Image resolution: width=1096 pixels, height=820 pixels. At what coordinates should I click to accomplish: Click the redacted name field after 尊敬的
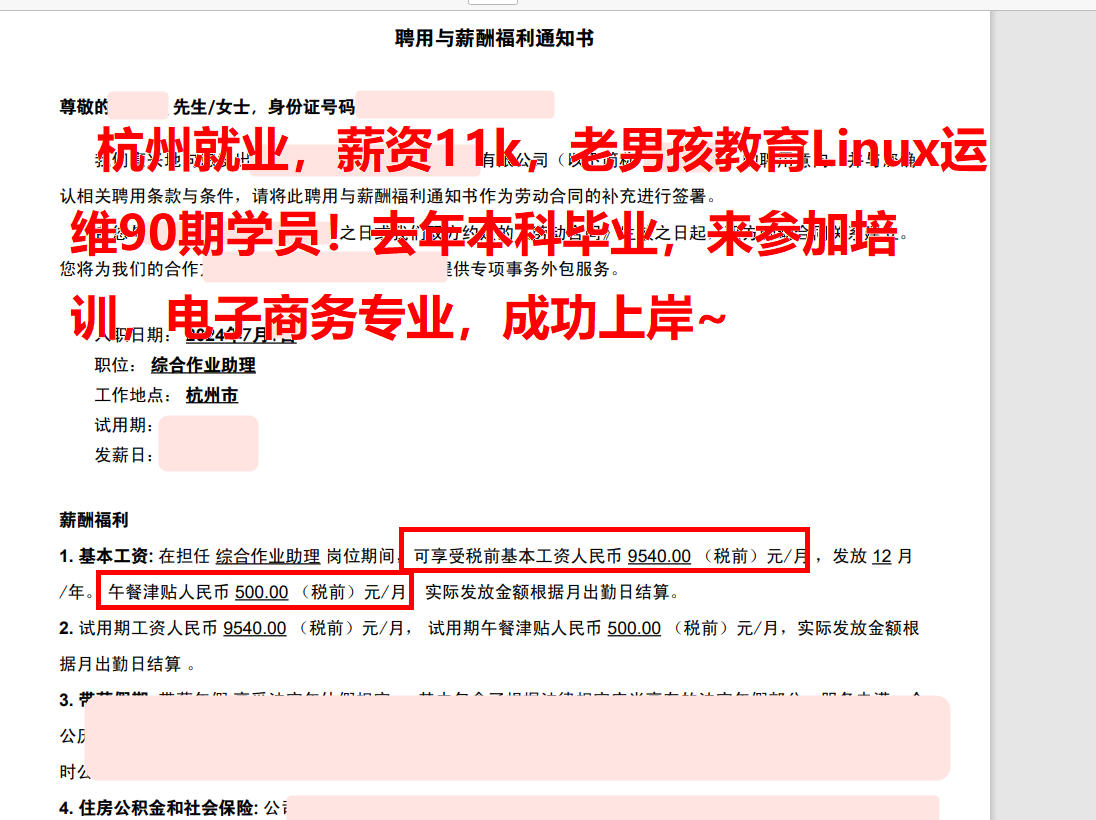coord(138,105)
